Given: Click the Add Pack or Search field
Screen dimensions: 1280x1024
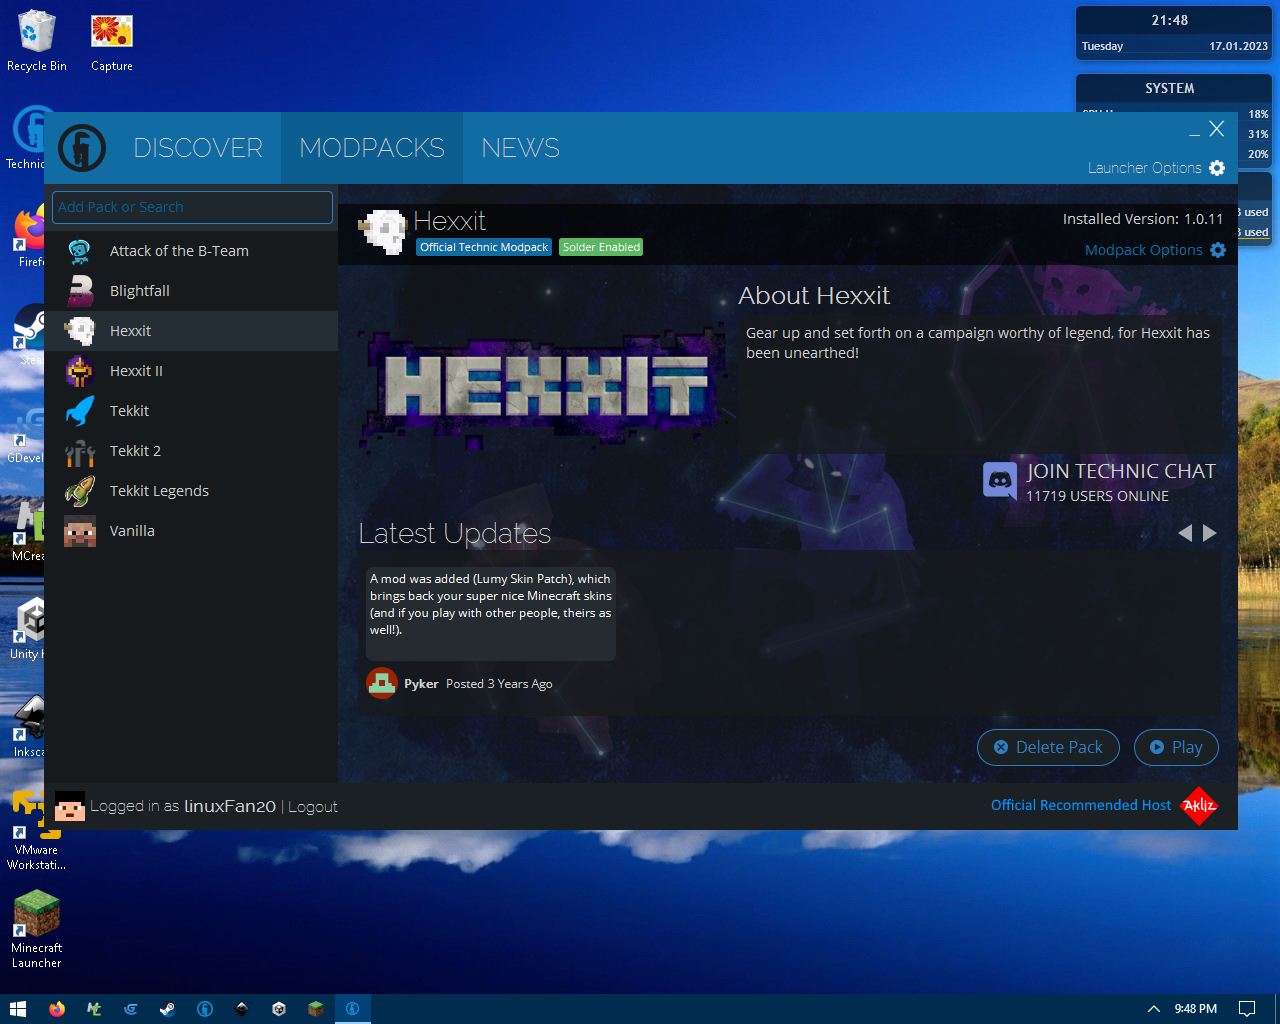Looking at the screenshot, I should (x=192, y=207).
